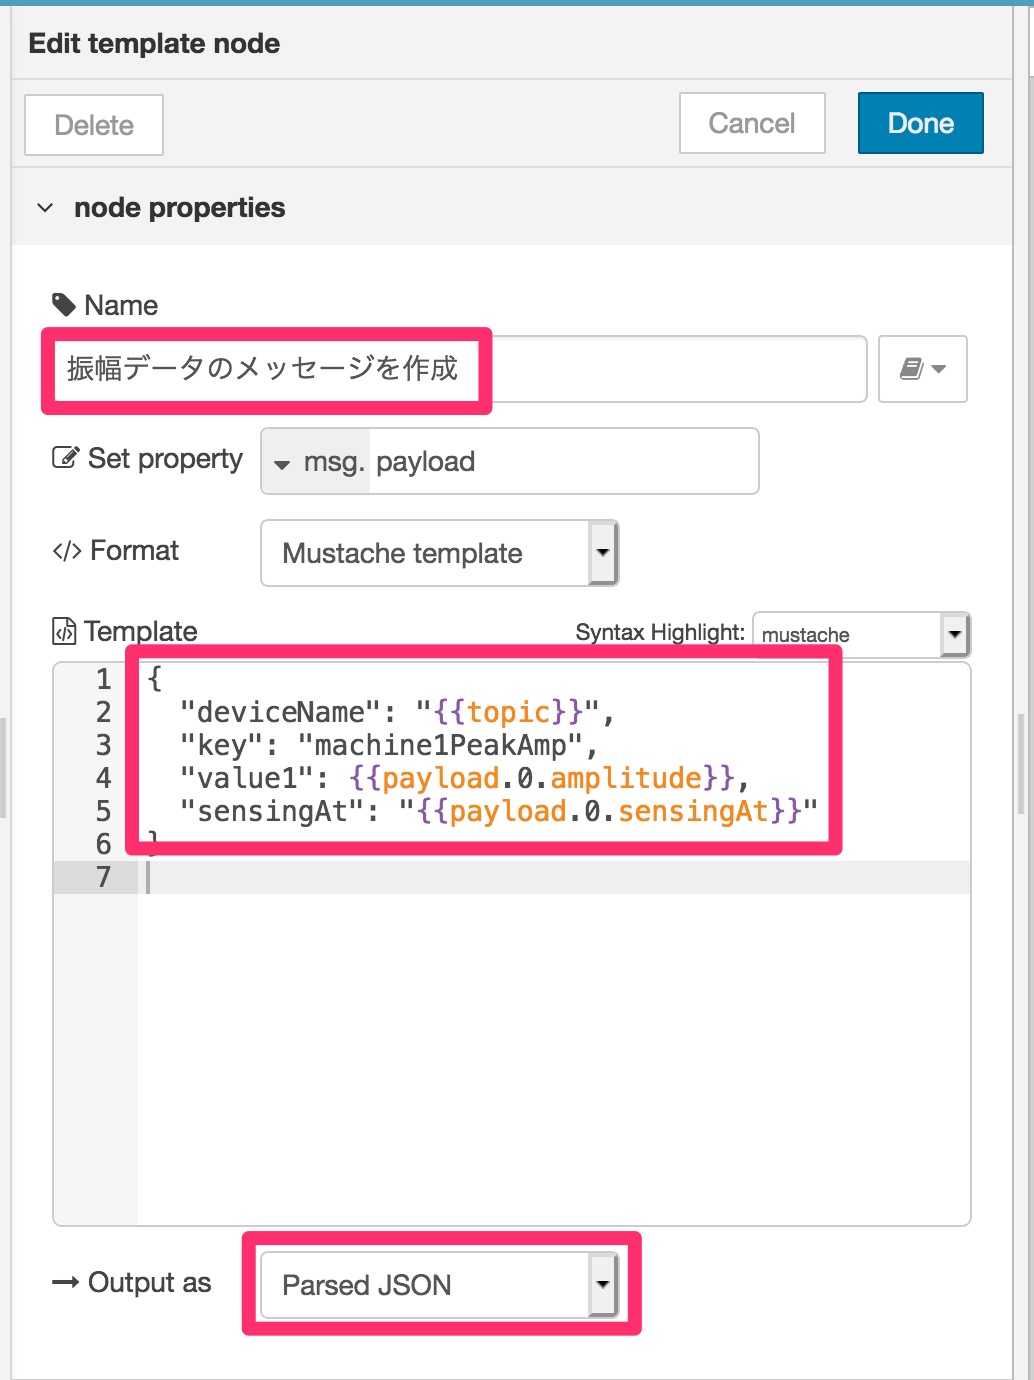Click the deviceName line in template editor
This screenshot has width=1034, height=1380.
pos(397,712)
